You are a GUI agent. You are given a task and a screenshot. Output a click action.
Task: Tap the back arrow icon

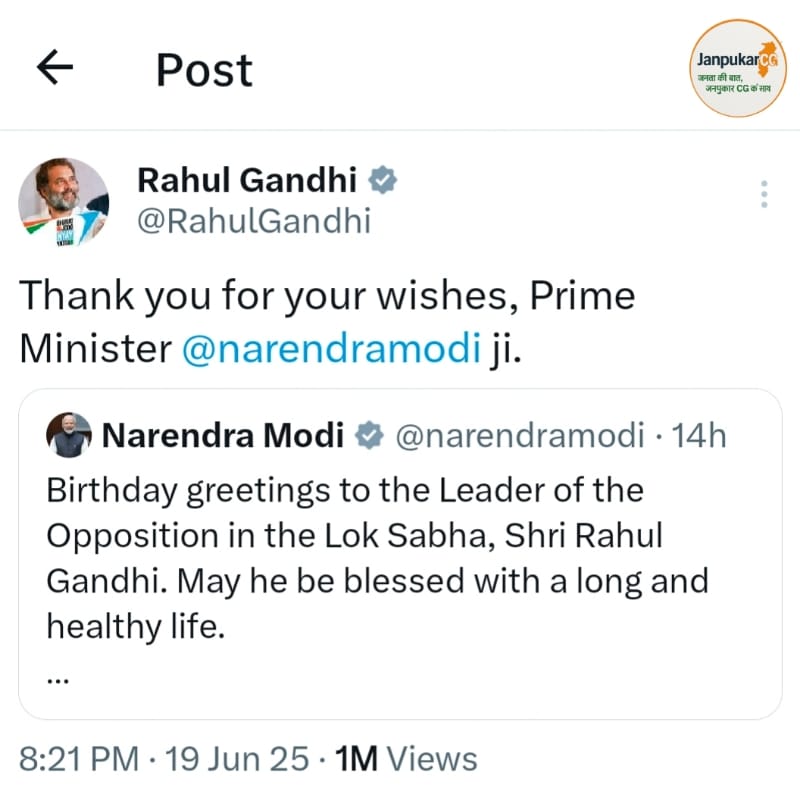55,68
